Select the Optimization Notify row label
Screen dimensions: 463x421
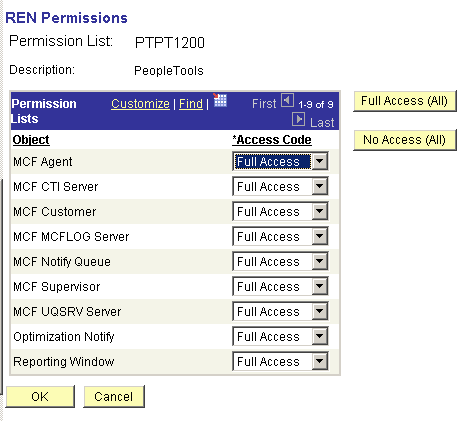[64, 337]
